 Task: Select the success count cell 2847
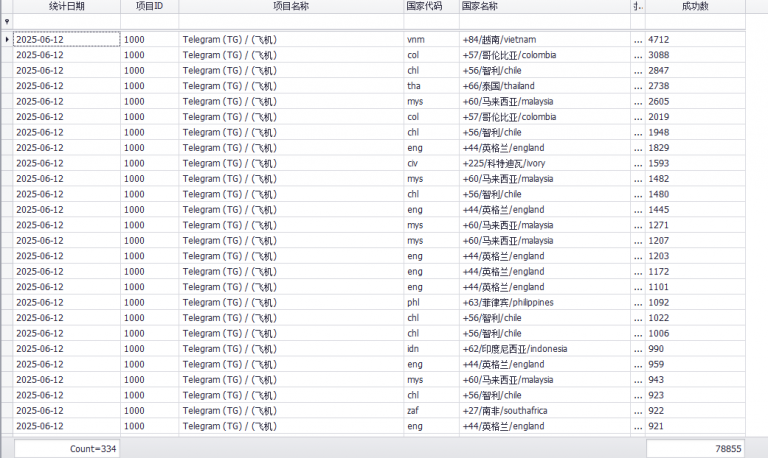695,71
